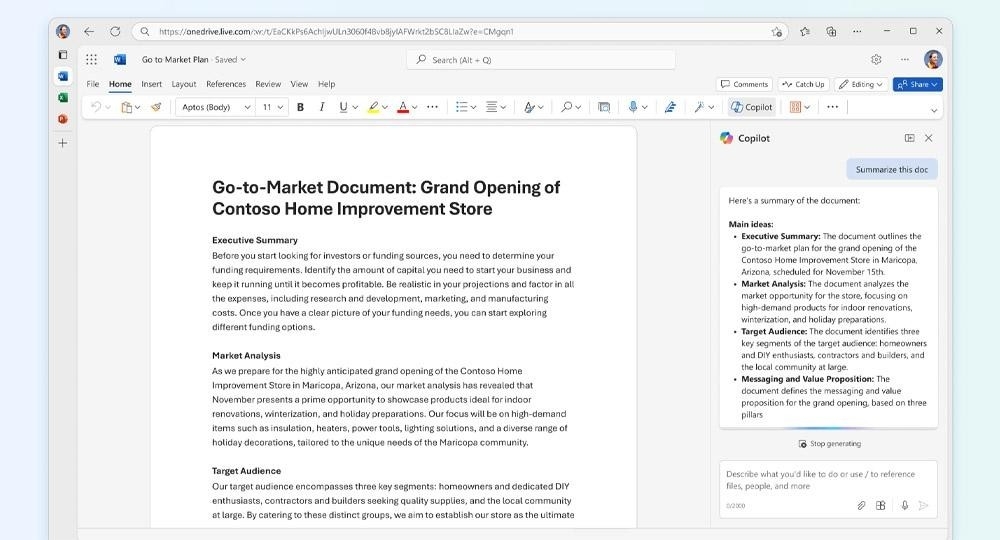Click the Designer wand icon
The image size is (1000, 540).
tap(700, 107)
